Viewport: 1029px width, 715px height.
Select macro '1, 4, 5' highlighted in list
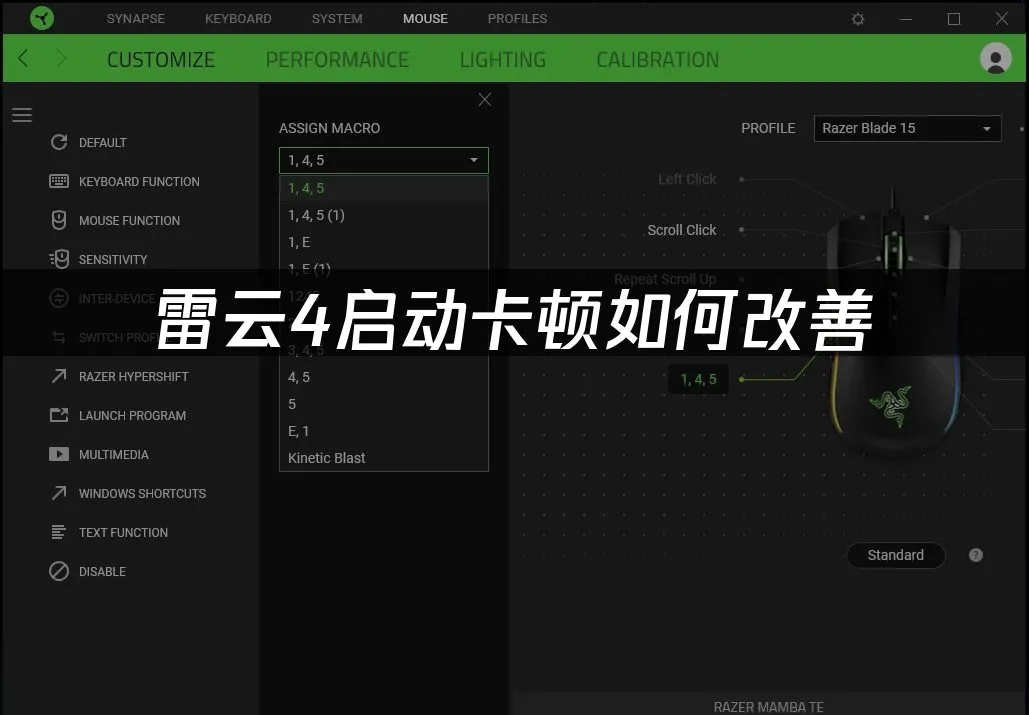pos(384,188)
